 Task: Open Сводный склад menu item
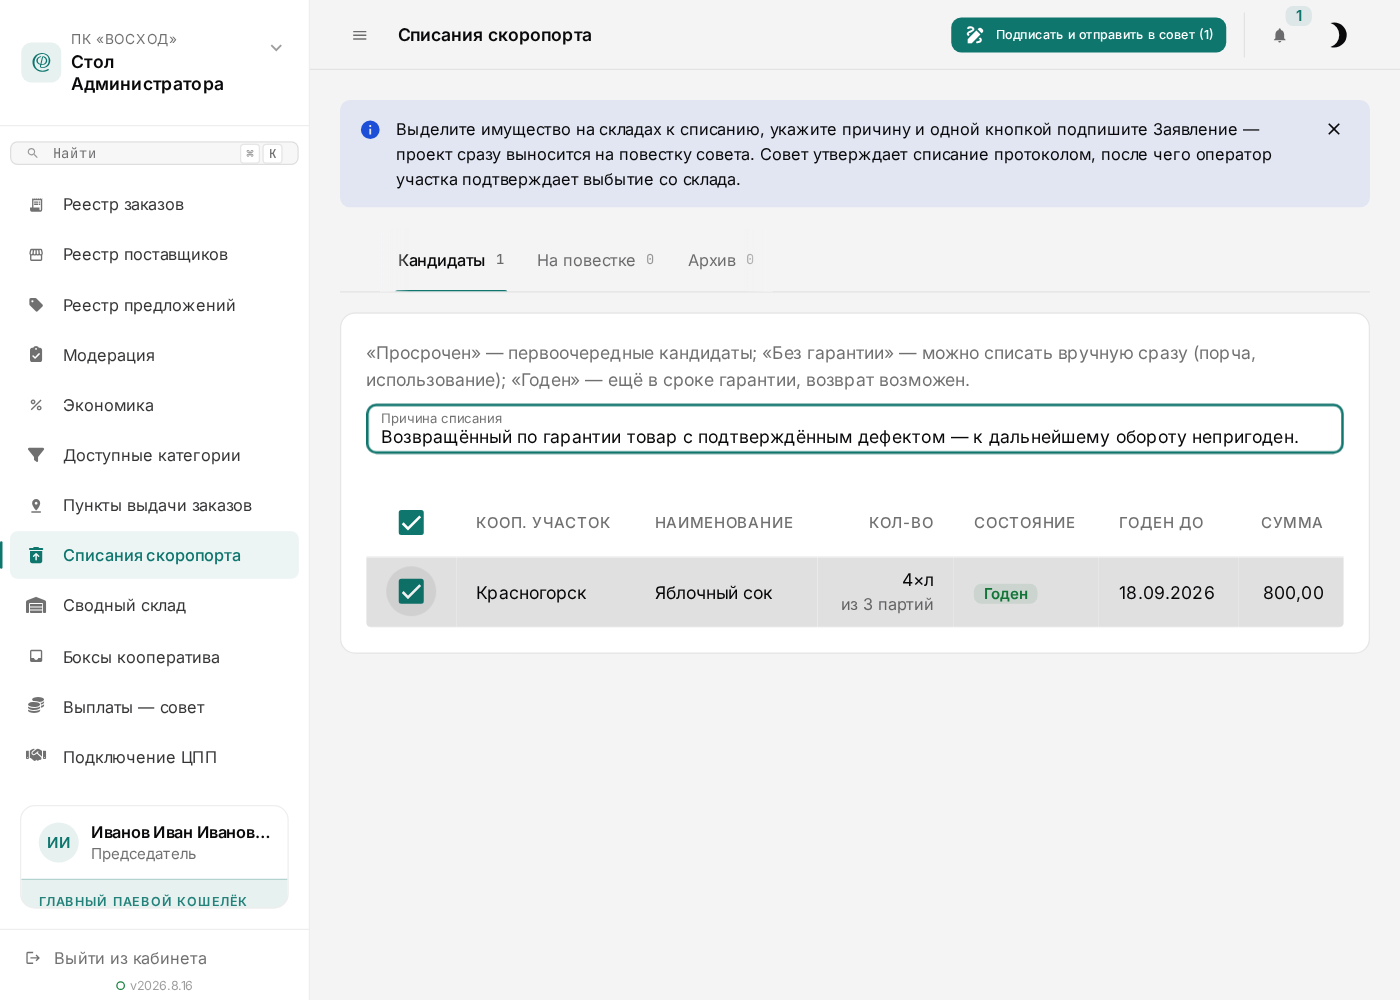coord(154,605)
